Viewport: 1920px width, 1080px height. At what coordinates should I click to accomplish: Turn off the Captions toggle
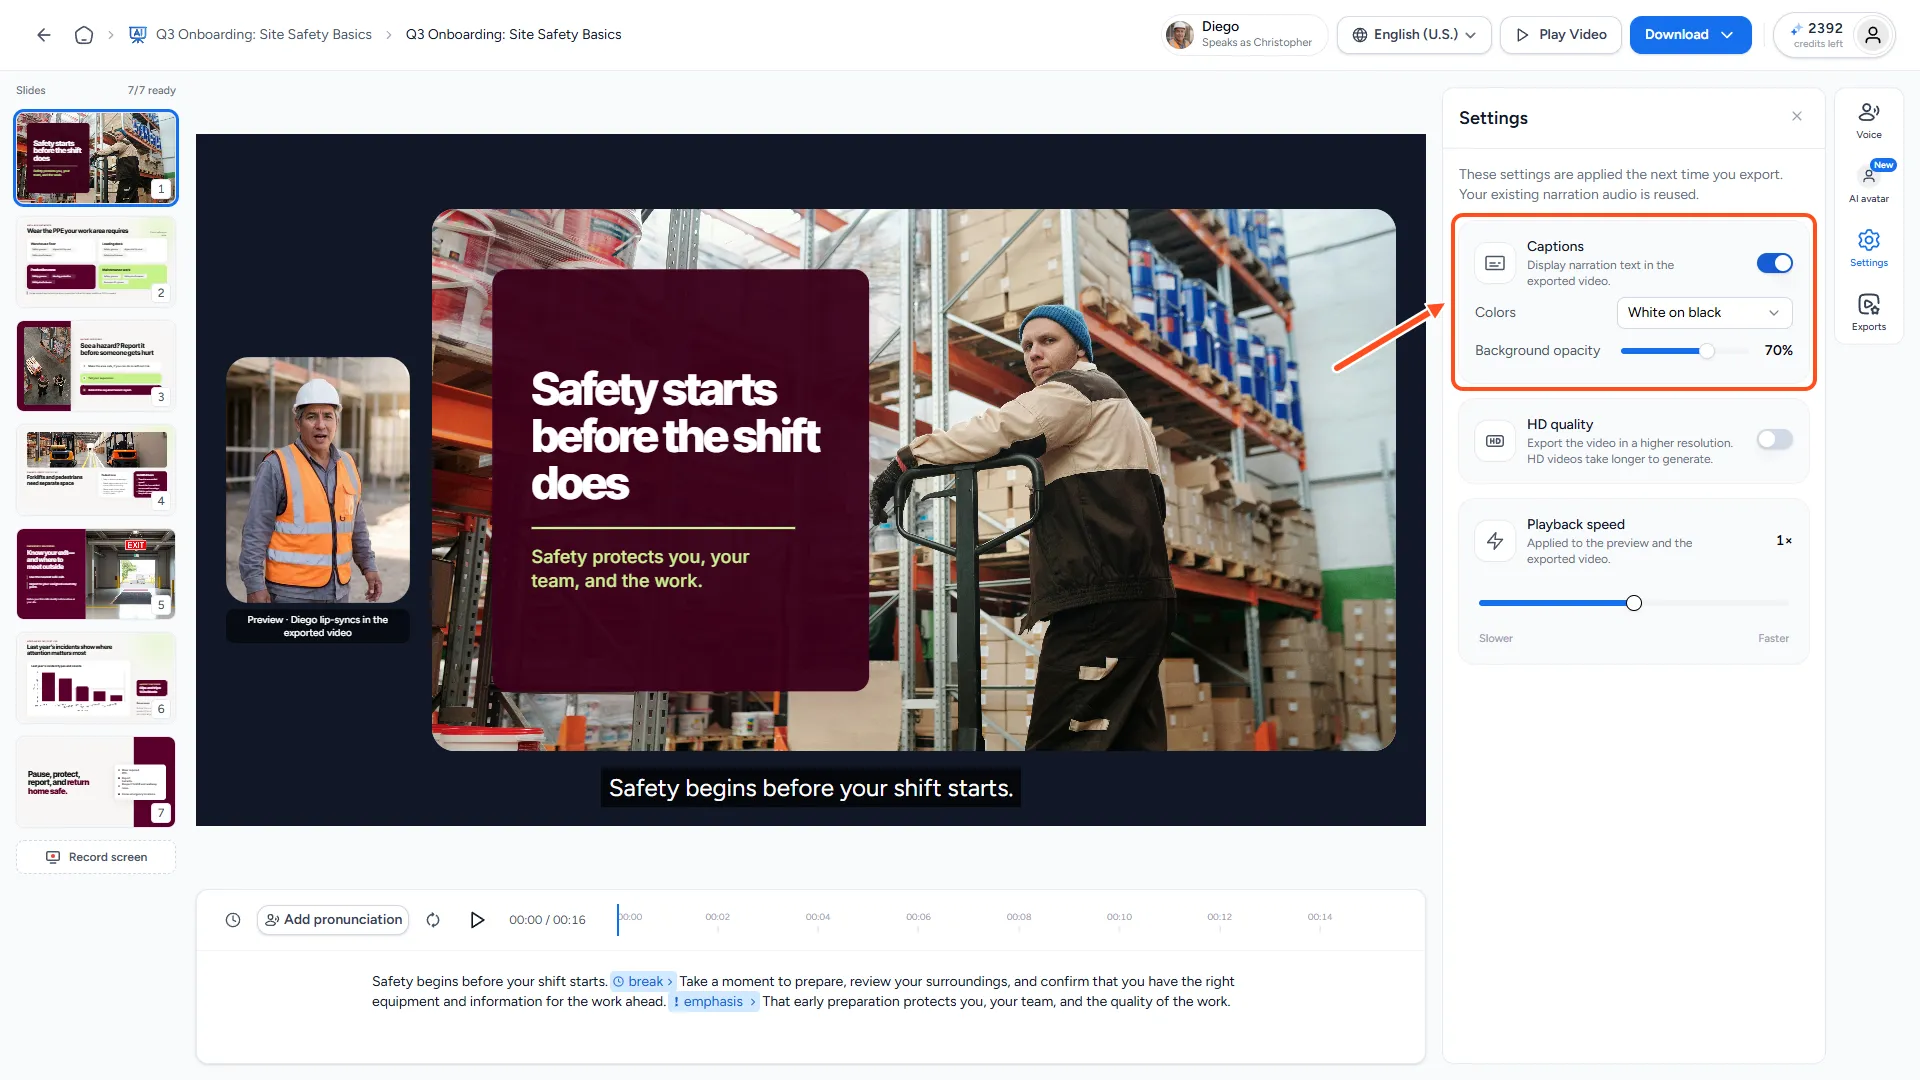click(1775, 263)
